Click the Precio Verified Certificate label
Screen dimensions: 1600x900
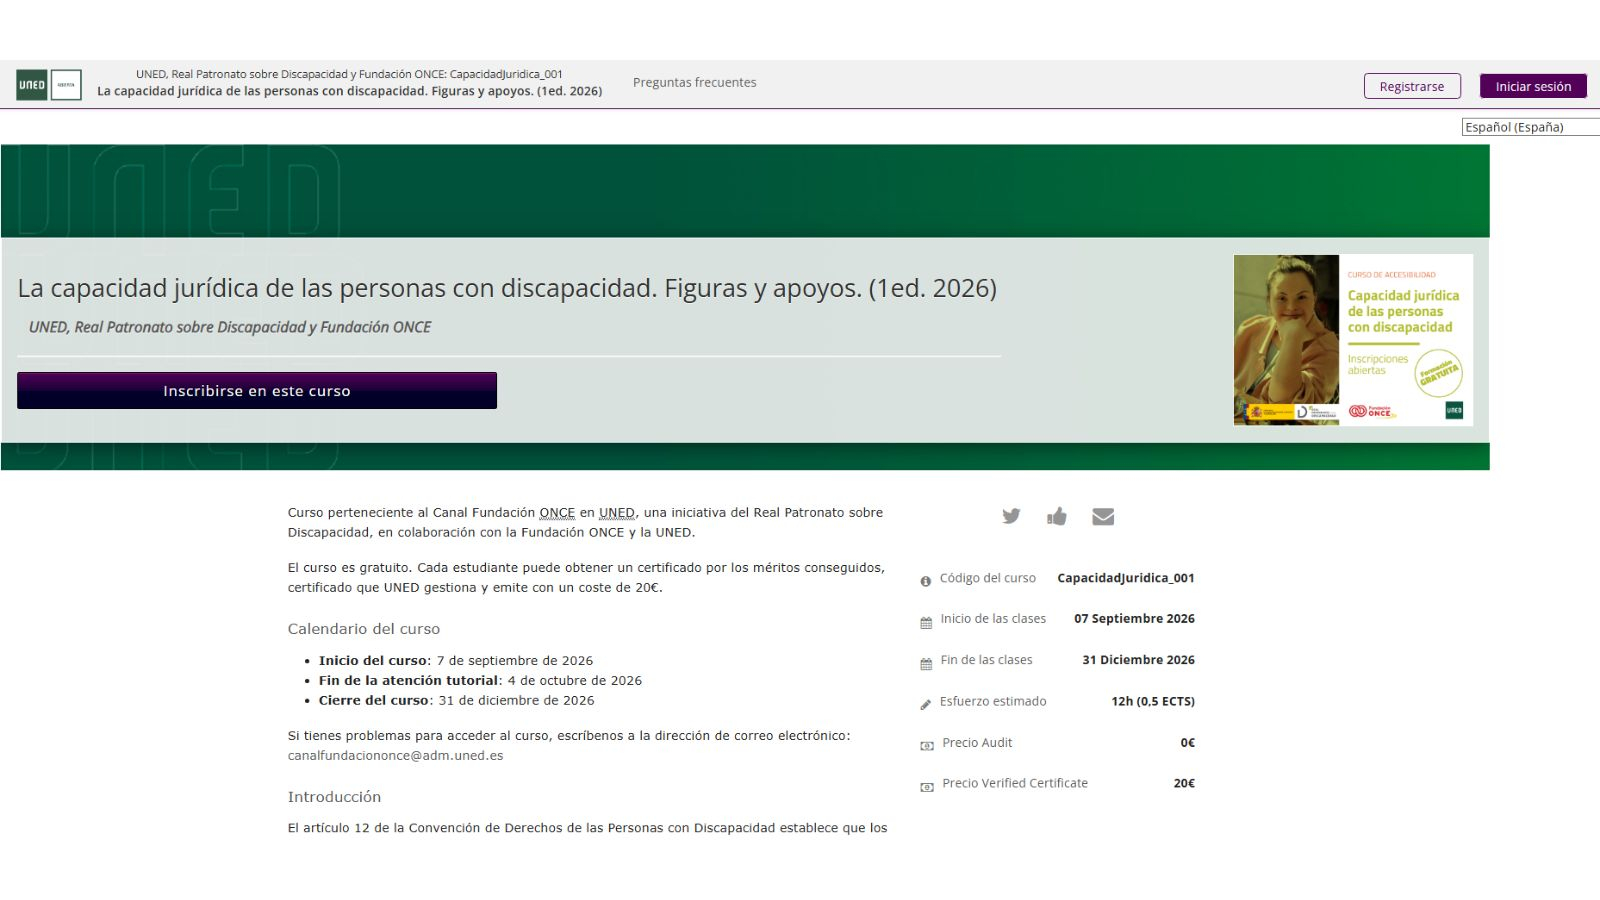click(1015, 783)
